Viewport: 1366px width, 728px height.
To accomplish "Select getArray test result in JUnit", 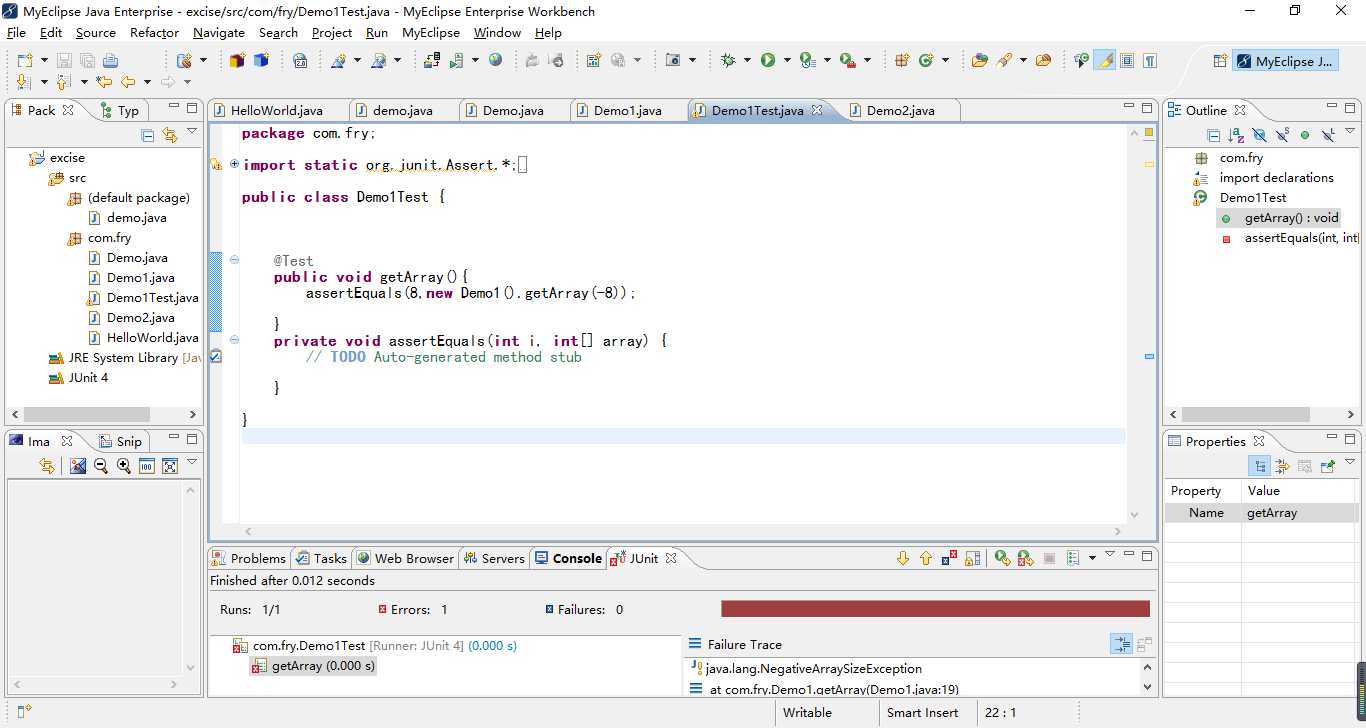I will click(314, 666).
